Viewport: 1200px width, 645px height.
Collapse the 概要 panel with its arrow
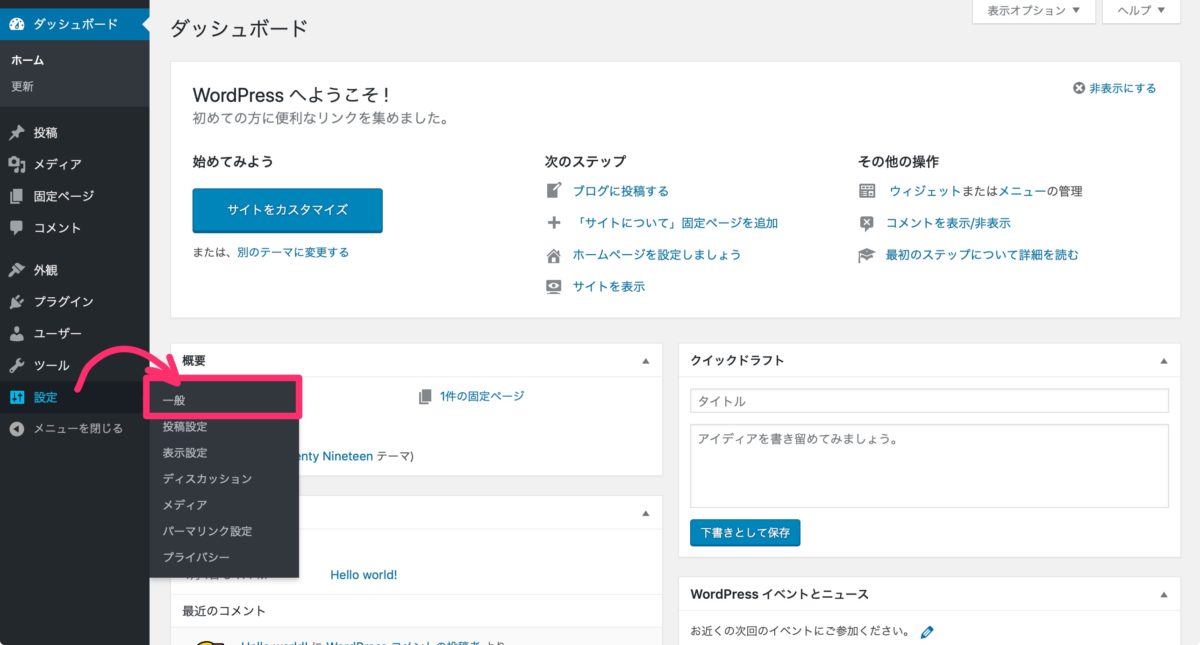click(646, 361)
